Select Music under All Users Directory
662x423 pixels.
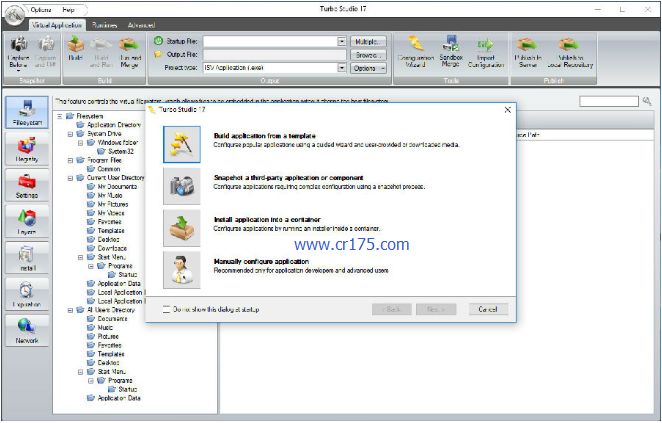coord(105,328)
